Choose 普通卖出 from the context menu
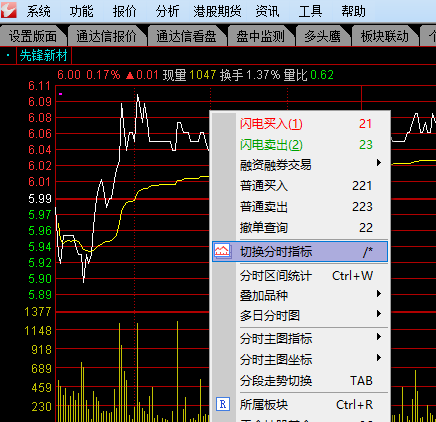Screen dimensions: 436x422 (301, 207)
